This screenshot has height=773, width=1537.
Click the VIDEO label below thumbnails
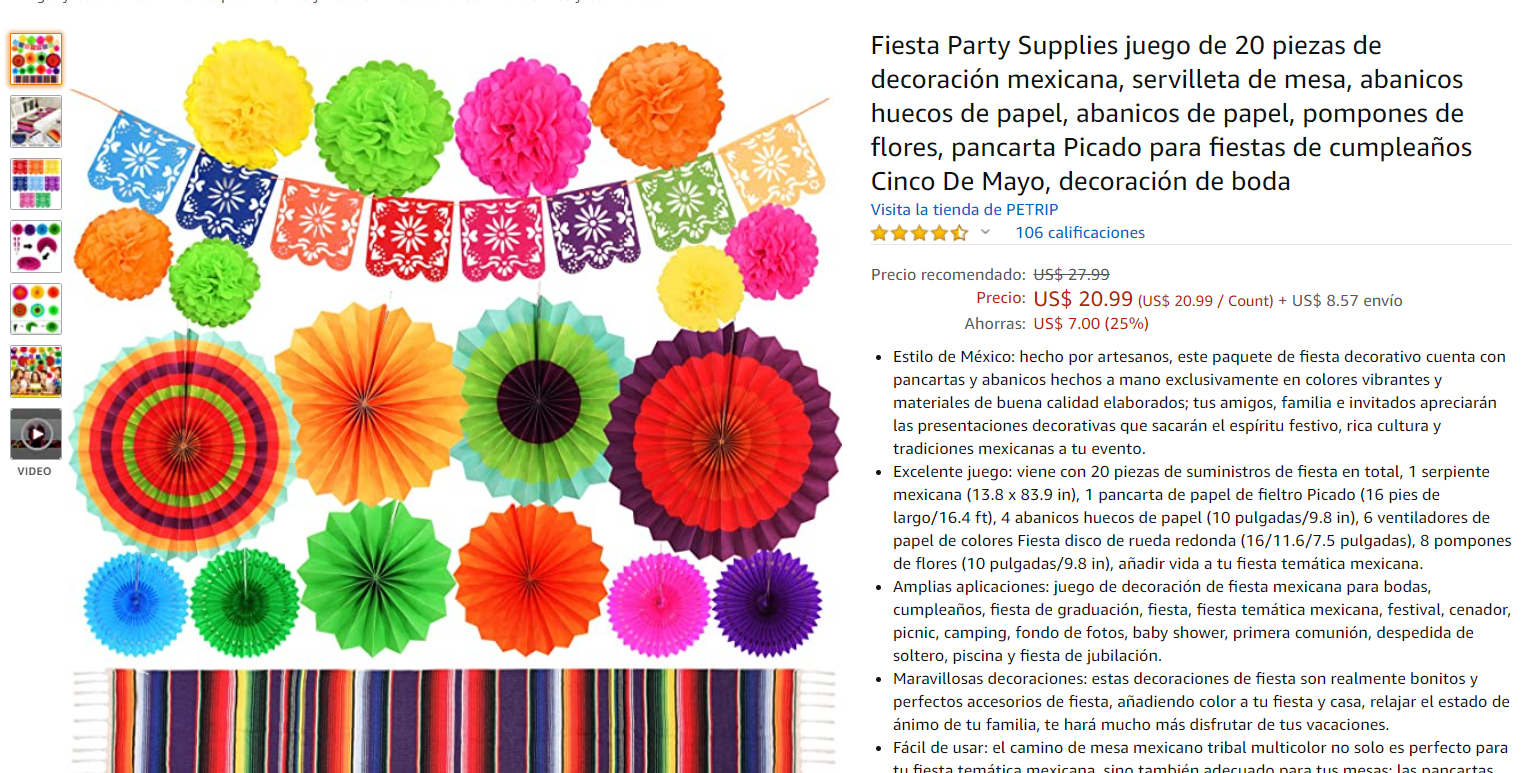tap(35, 471)
